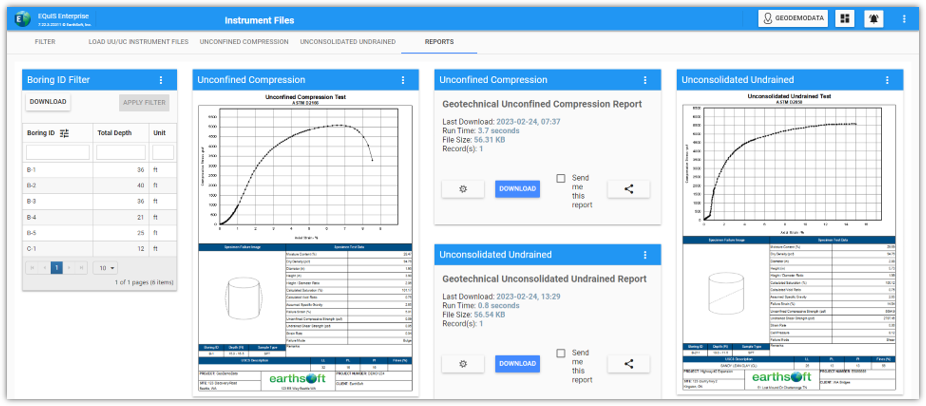Go to previous page in Boring grid pager
This screenshot has width=926, height=406.
[44, 268]
